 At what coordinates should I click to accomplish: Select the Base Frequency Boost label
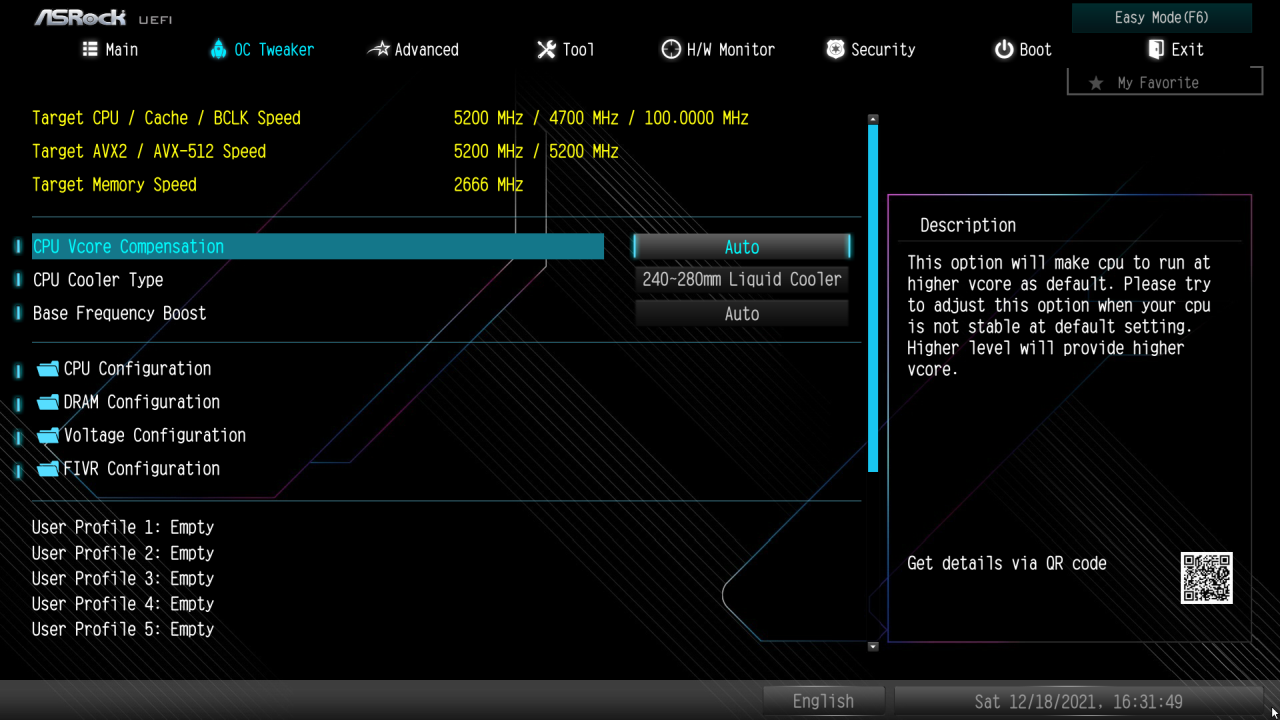120,313
